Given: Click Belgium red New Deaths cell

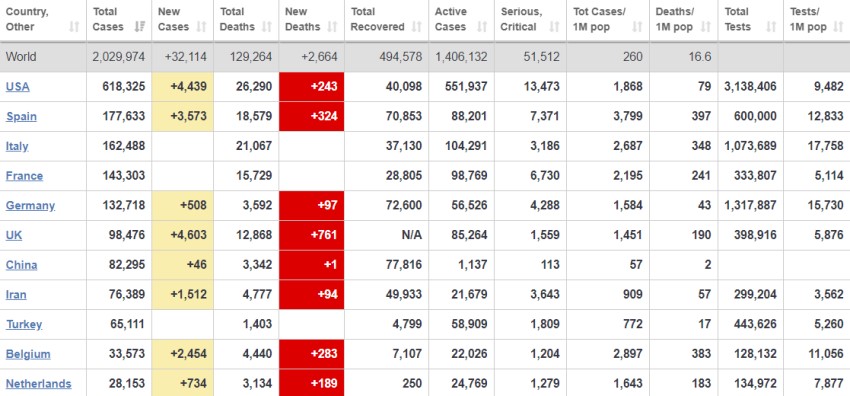Looking at the screenshot, I should click(312, 354).
